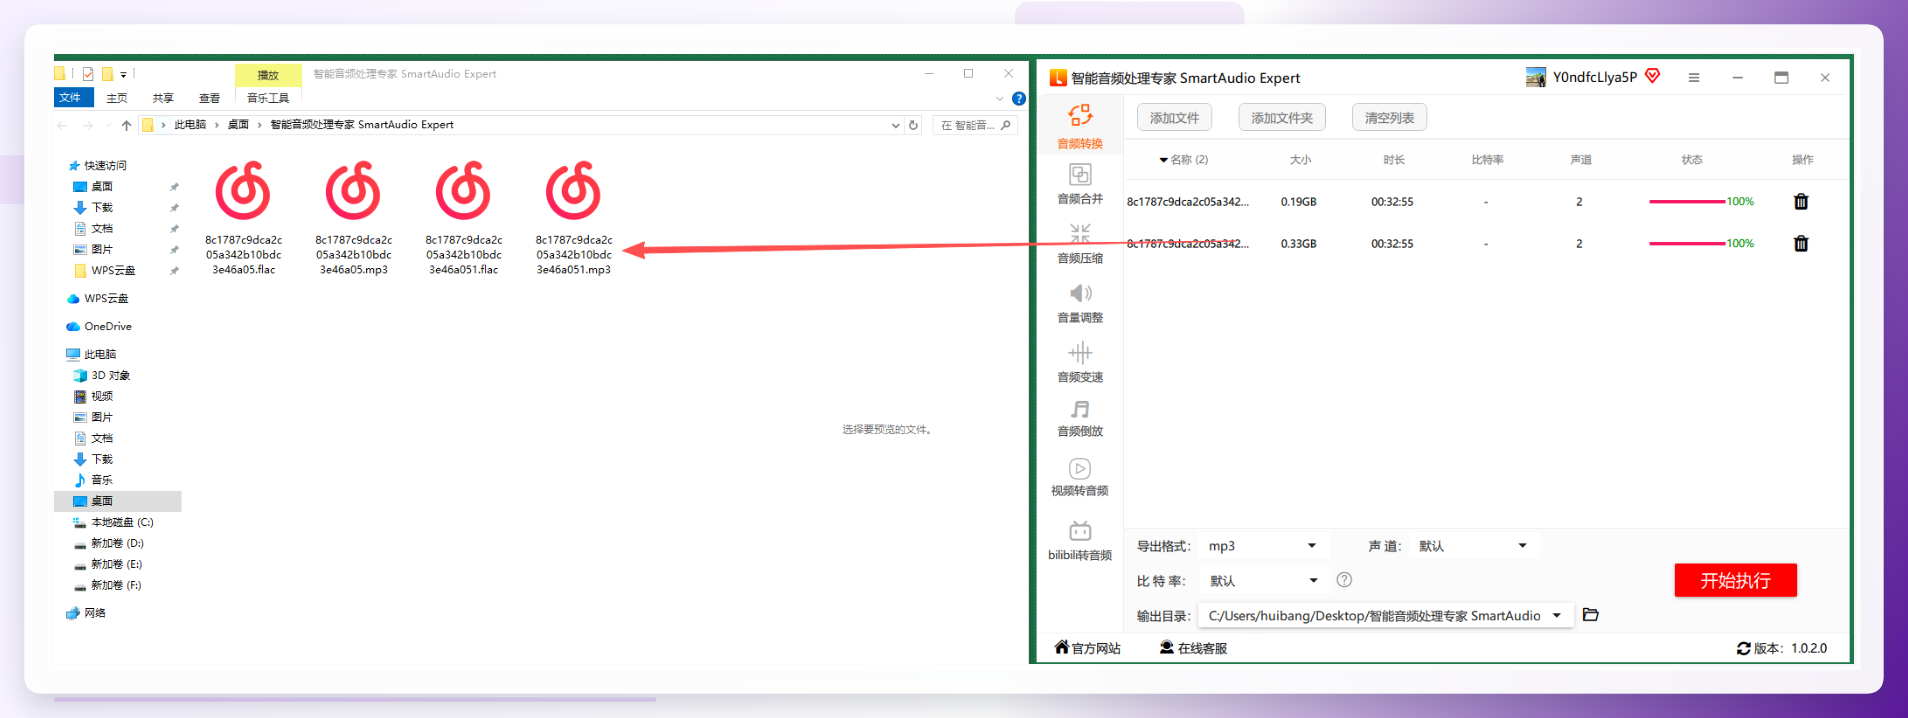Expand the Explorer ribbon chevron

click(999, 98)
